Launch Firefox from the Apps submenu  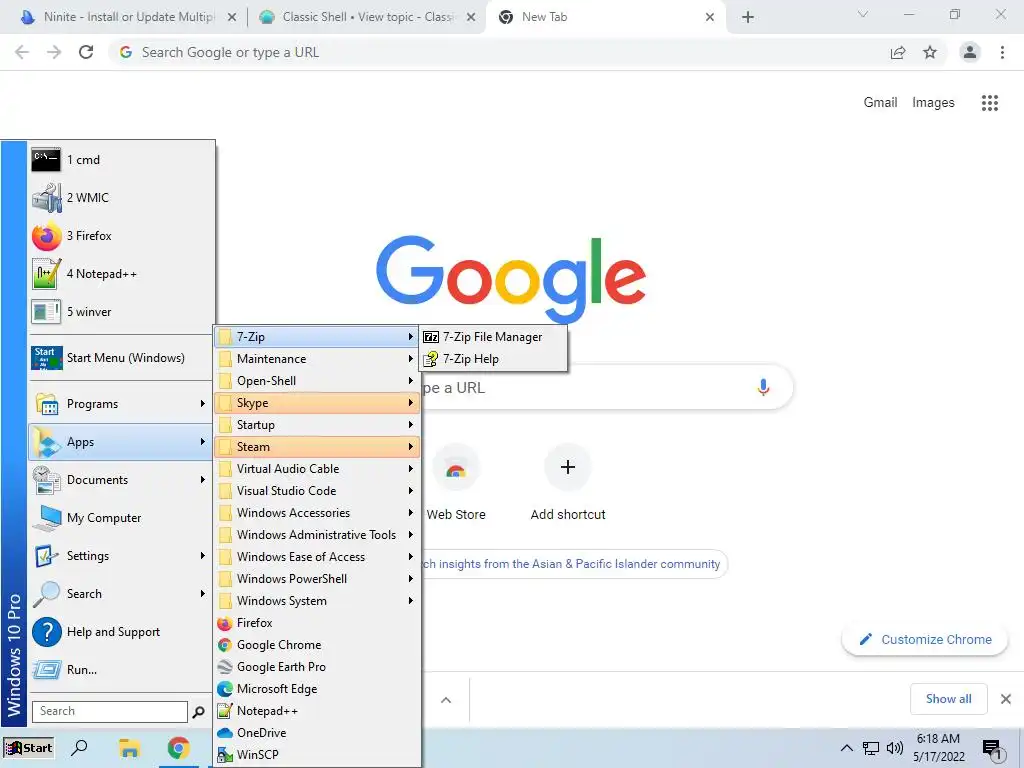(317, 623)
